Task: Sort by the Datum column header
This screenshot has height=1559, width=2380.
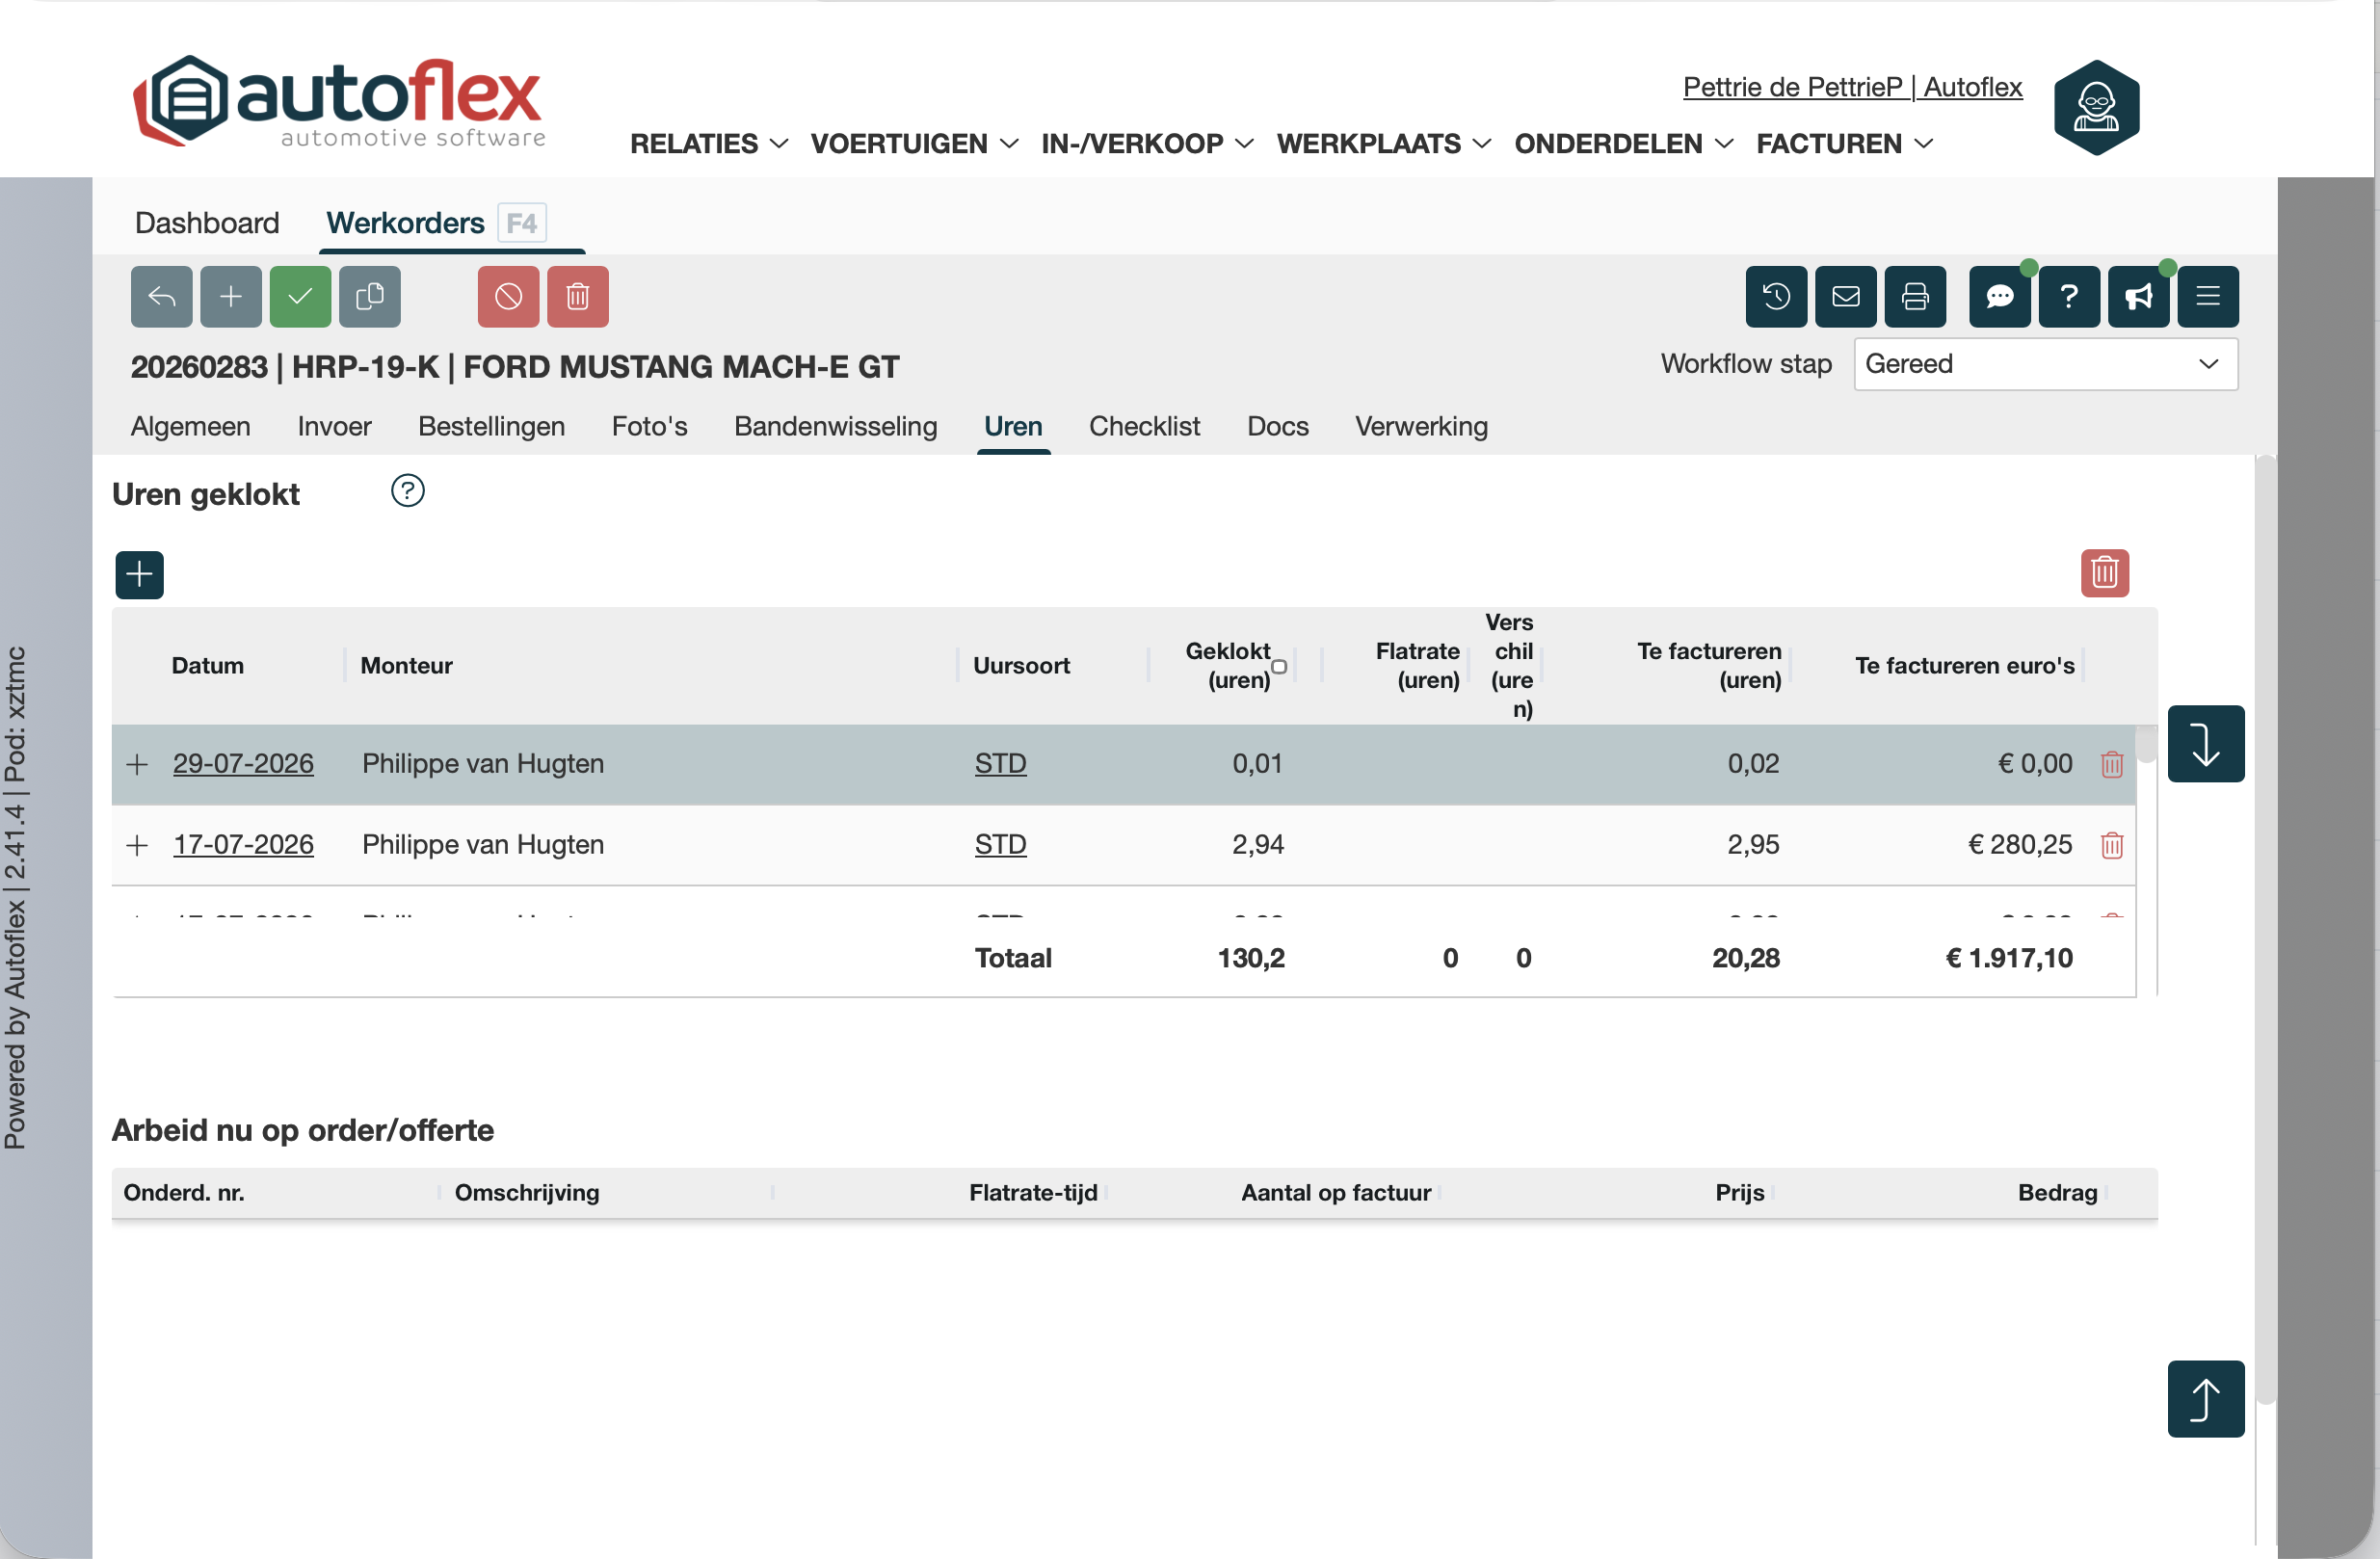Action: coord(207,665)
